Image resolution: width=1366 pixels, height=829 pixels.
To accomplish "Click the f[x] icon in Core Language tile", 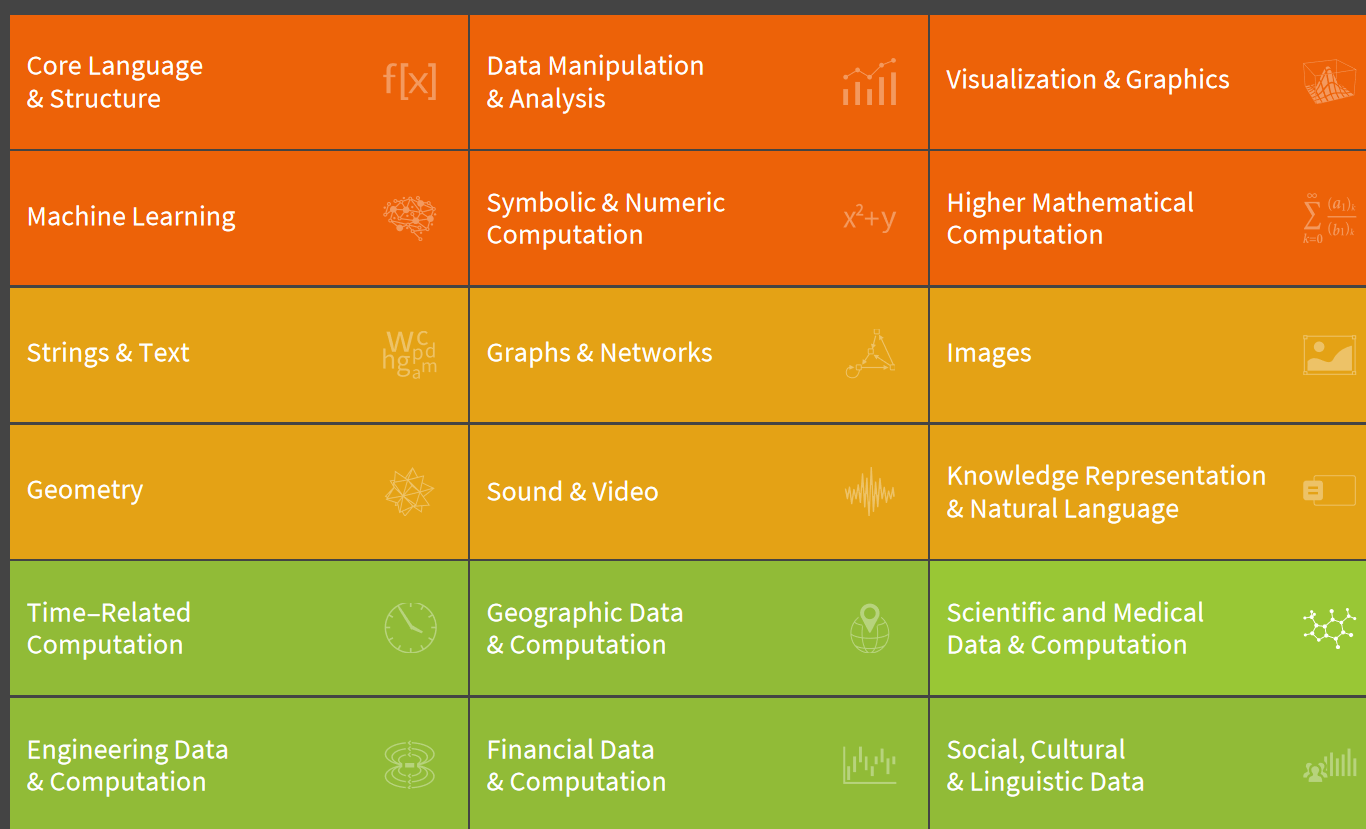I will coord(410,81).
